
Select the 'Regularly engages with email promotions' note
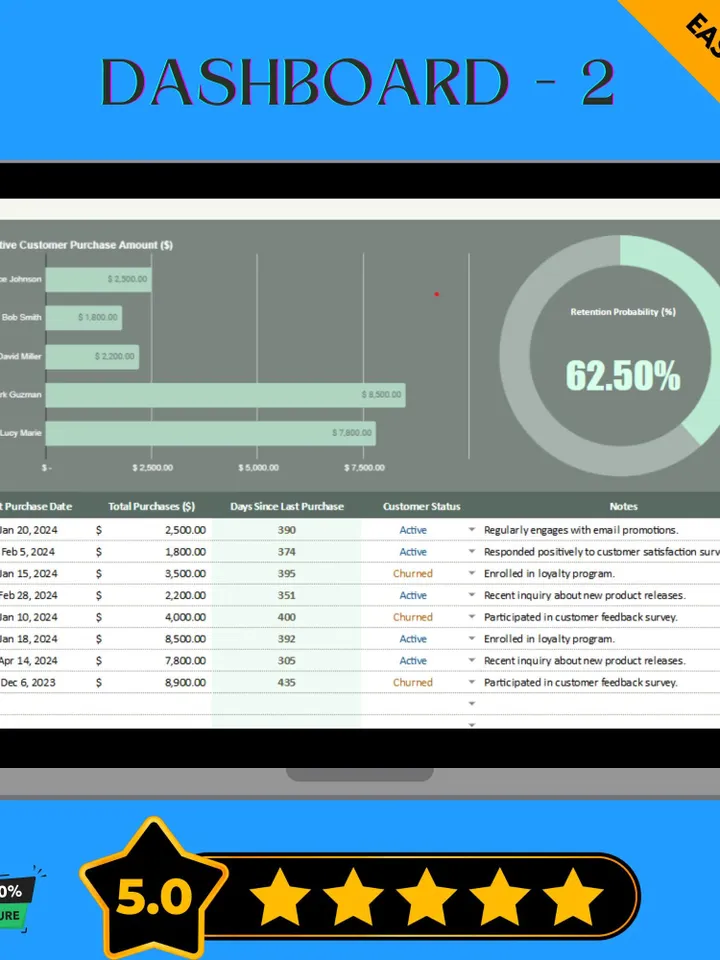coord(581,530)
